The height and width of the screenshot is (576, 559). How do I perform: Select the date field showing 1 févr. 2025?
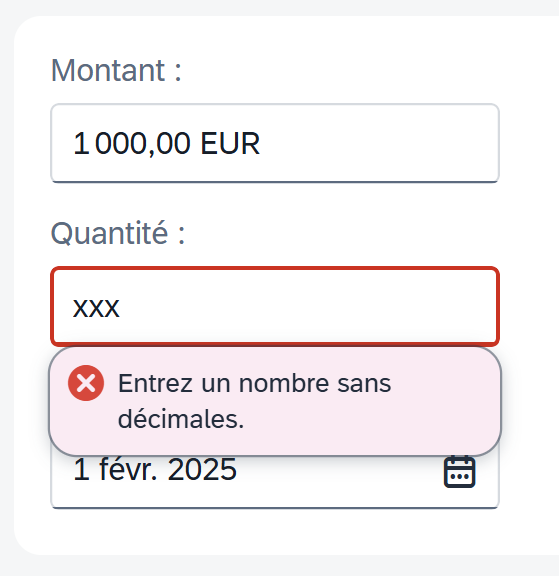[x=275, y=481]
